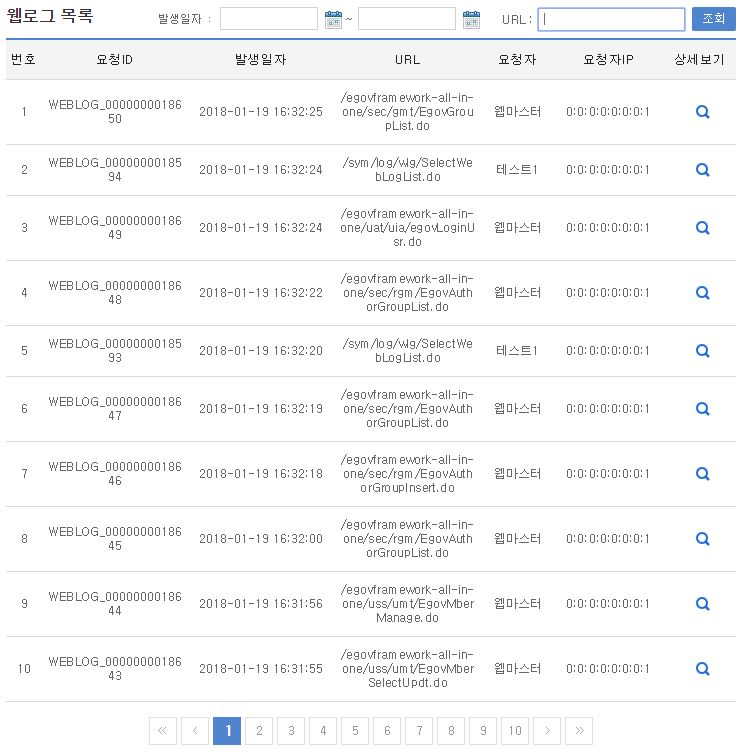Screen dimensions: 747x756
Task: Open details of row 10 log
Action: 702,669
